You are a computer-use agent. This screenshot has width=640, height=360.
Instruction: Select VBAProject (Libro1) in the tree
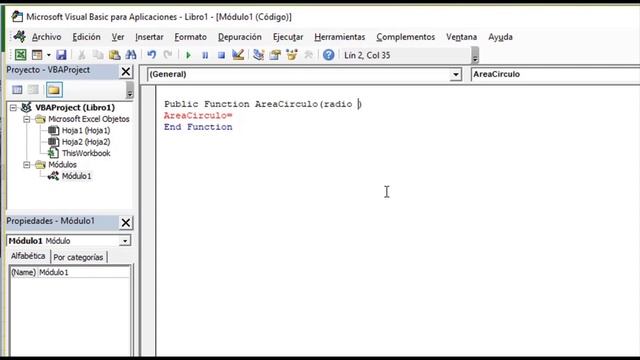[75, 108]
